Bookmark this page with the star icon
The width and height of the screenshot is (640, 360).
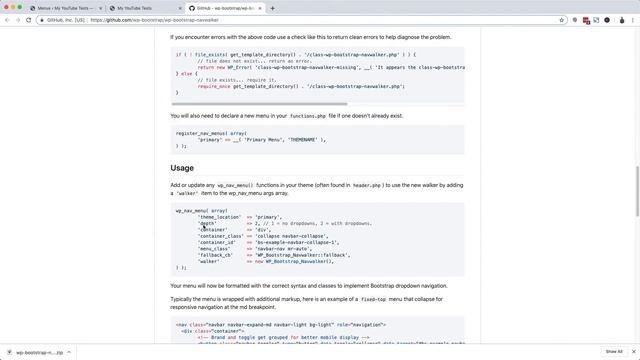point(561,20)
